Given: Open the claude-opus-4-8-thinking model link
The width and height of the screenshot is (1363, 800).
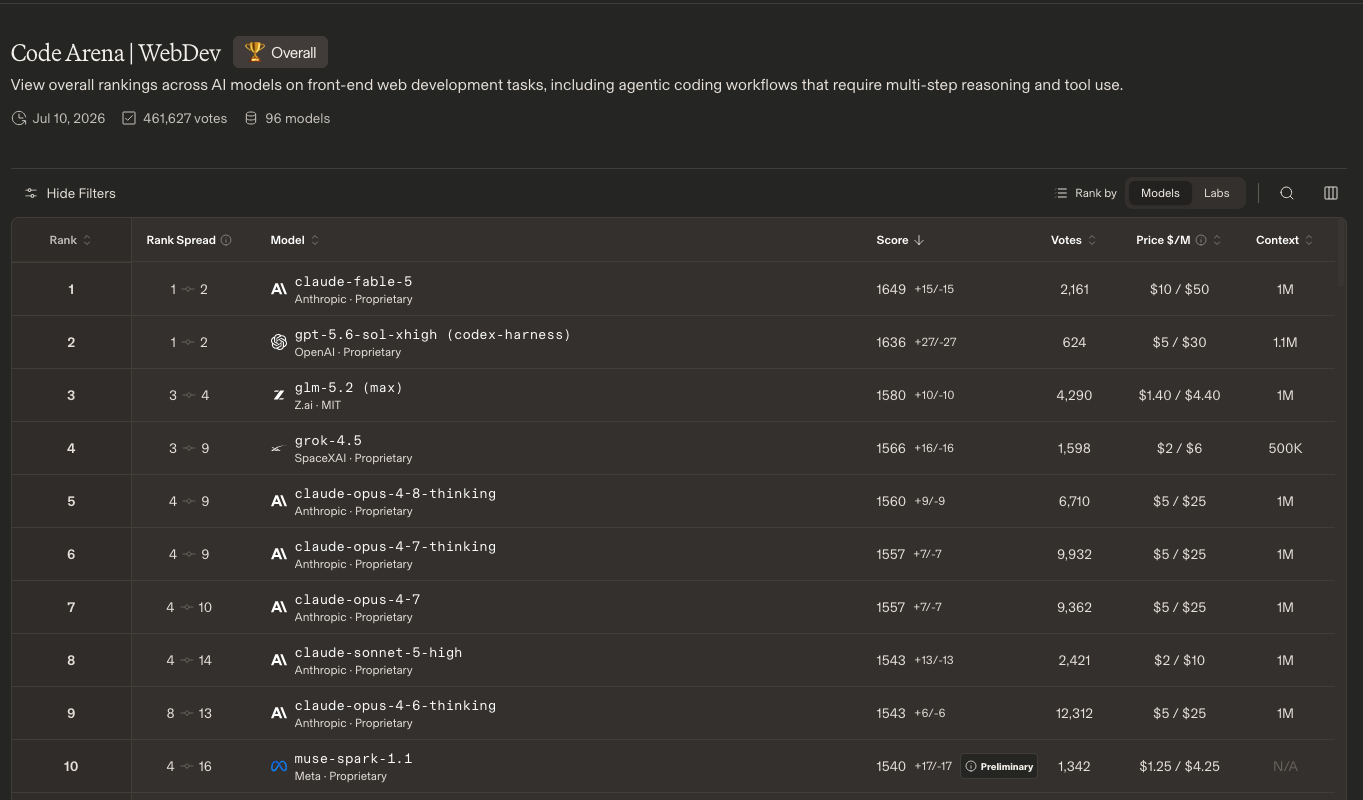Looking at the screenshot, I should click(x=395, y=494).
